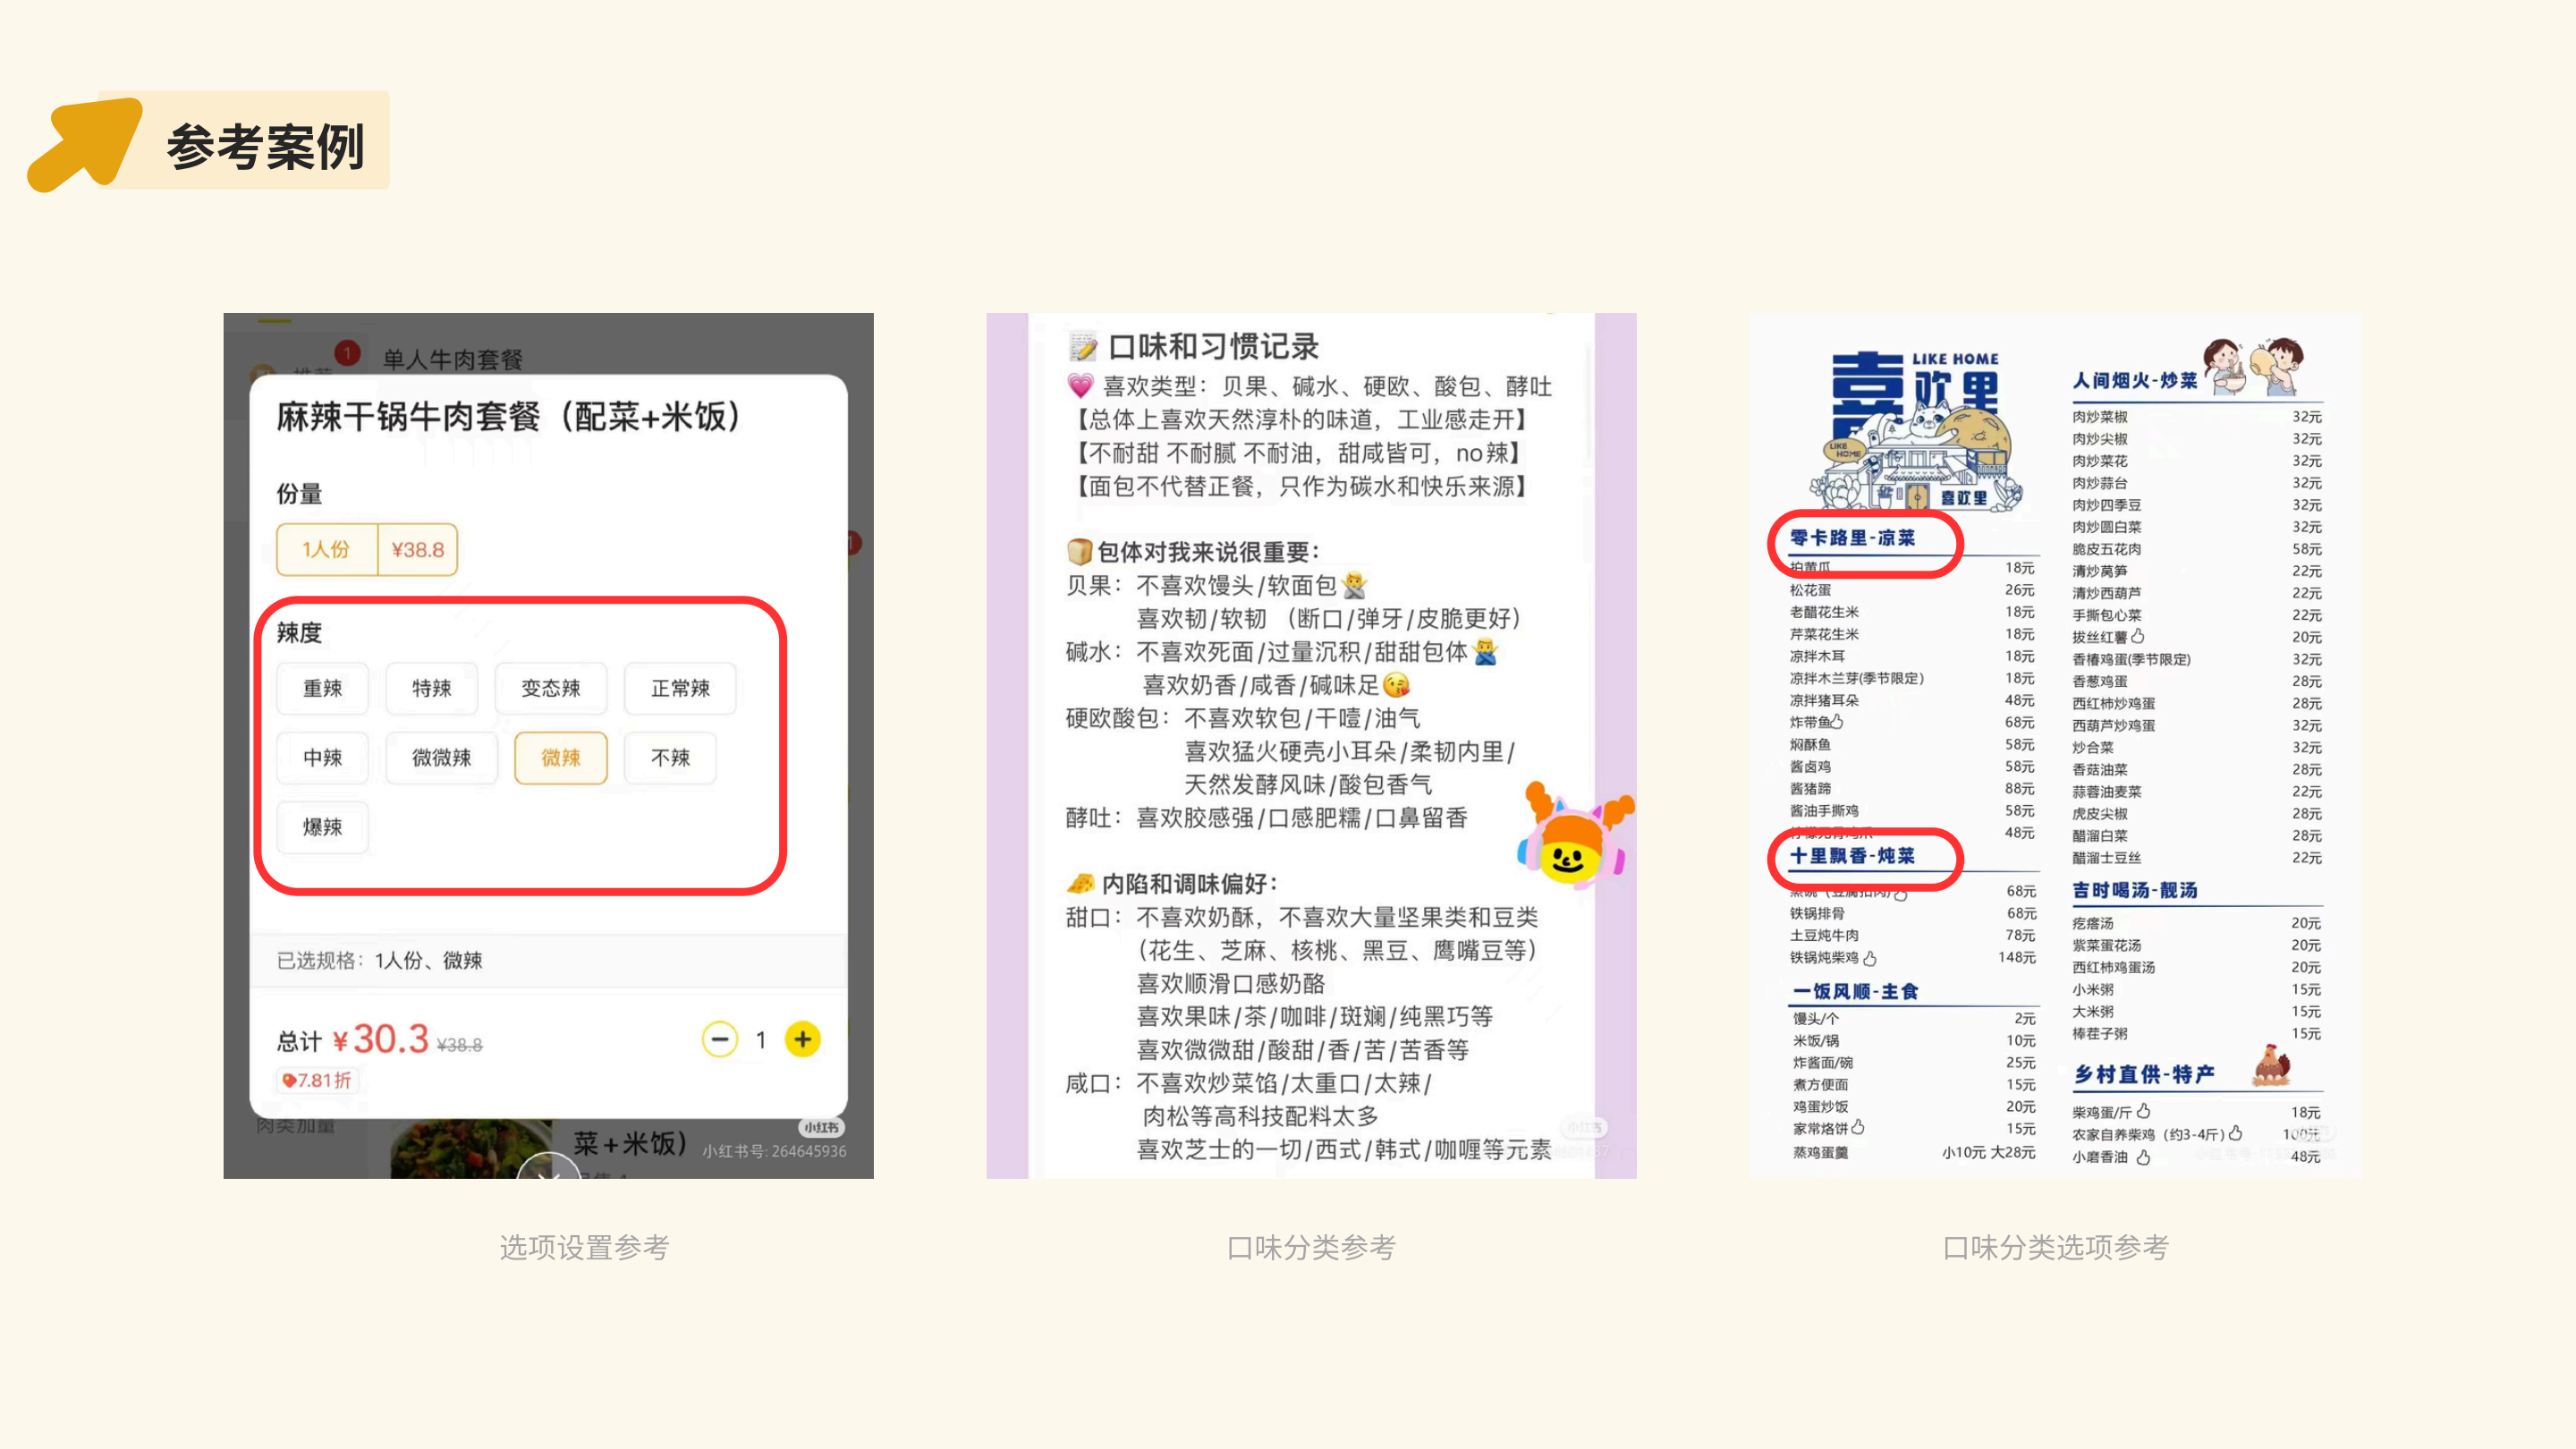Click the minus quantity button
The image size is (2576, 1449).
719,1040
